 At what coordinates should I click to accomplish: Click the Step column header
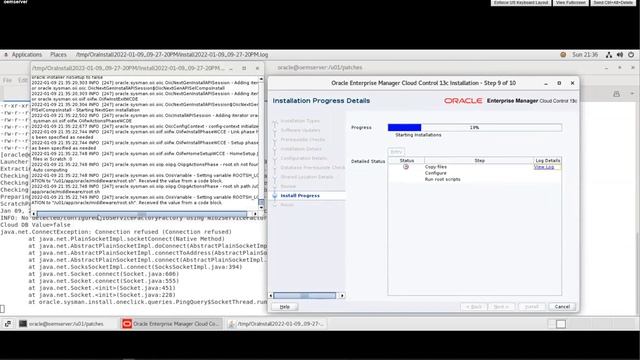point(479,160)
